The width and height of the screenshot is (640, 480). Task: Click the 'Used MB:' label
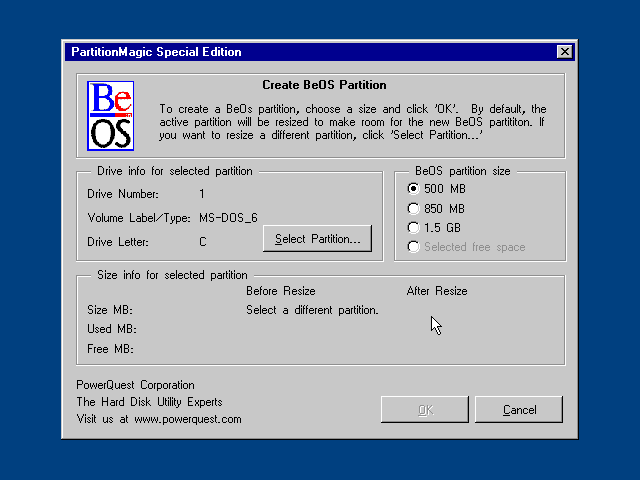tap(112, 329)
